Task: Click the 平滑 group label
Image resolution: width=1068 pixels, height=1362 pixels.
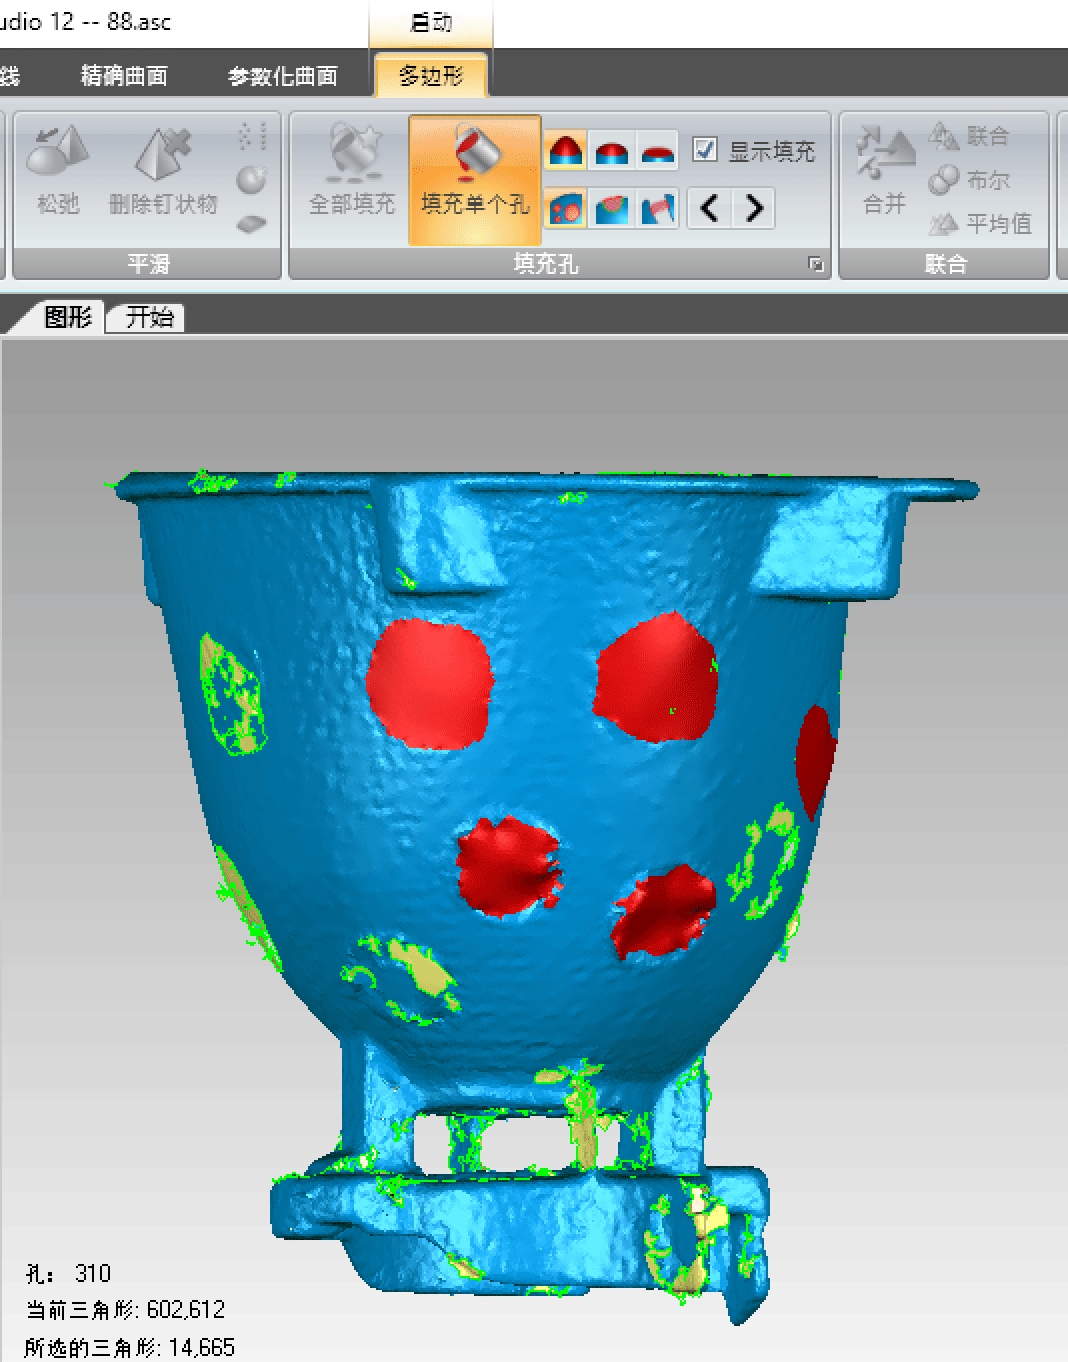Action: tap(148, 264)
